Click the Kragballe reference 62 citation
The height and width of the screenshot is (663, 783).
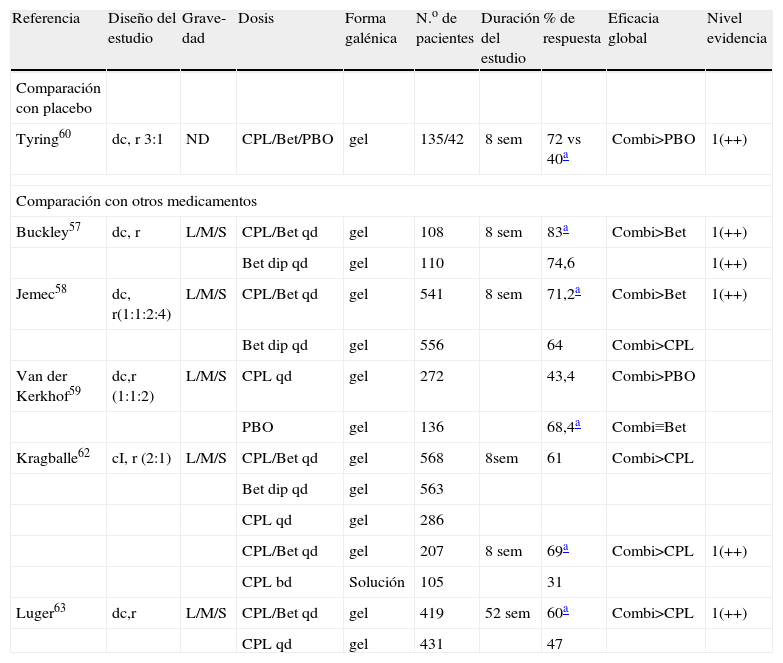click(84, 453)
